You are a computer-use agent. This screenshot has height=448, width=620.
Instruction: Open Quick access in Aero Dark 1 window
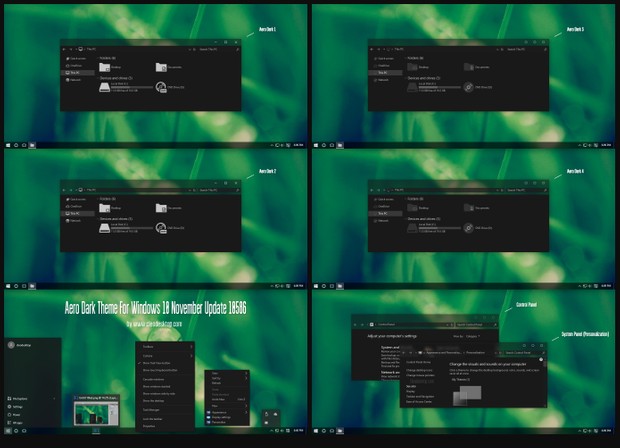76,59
